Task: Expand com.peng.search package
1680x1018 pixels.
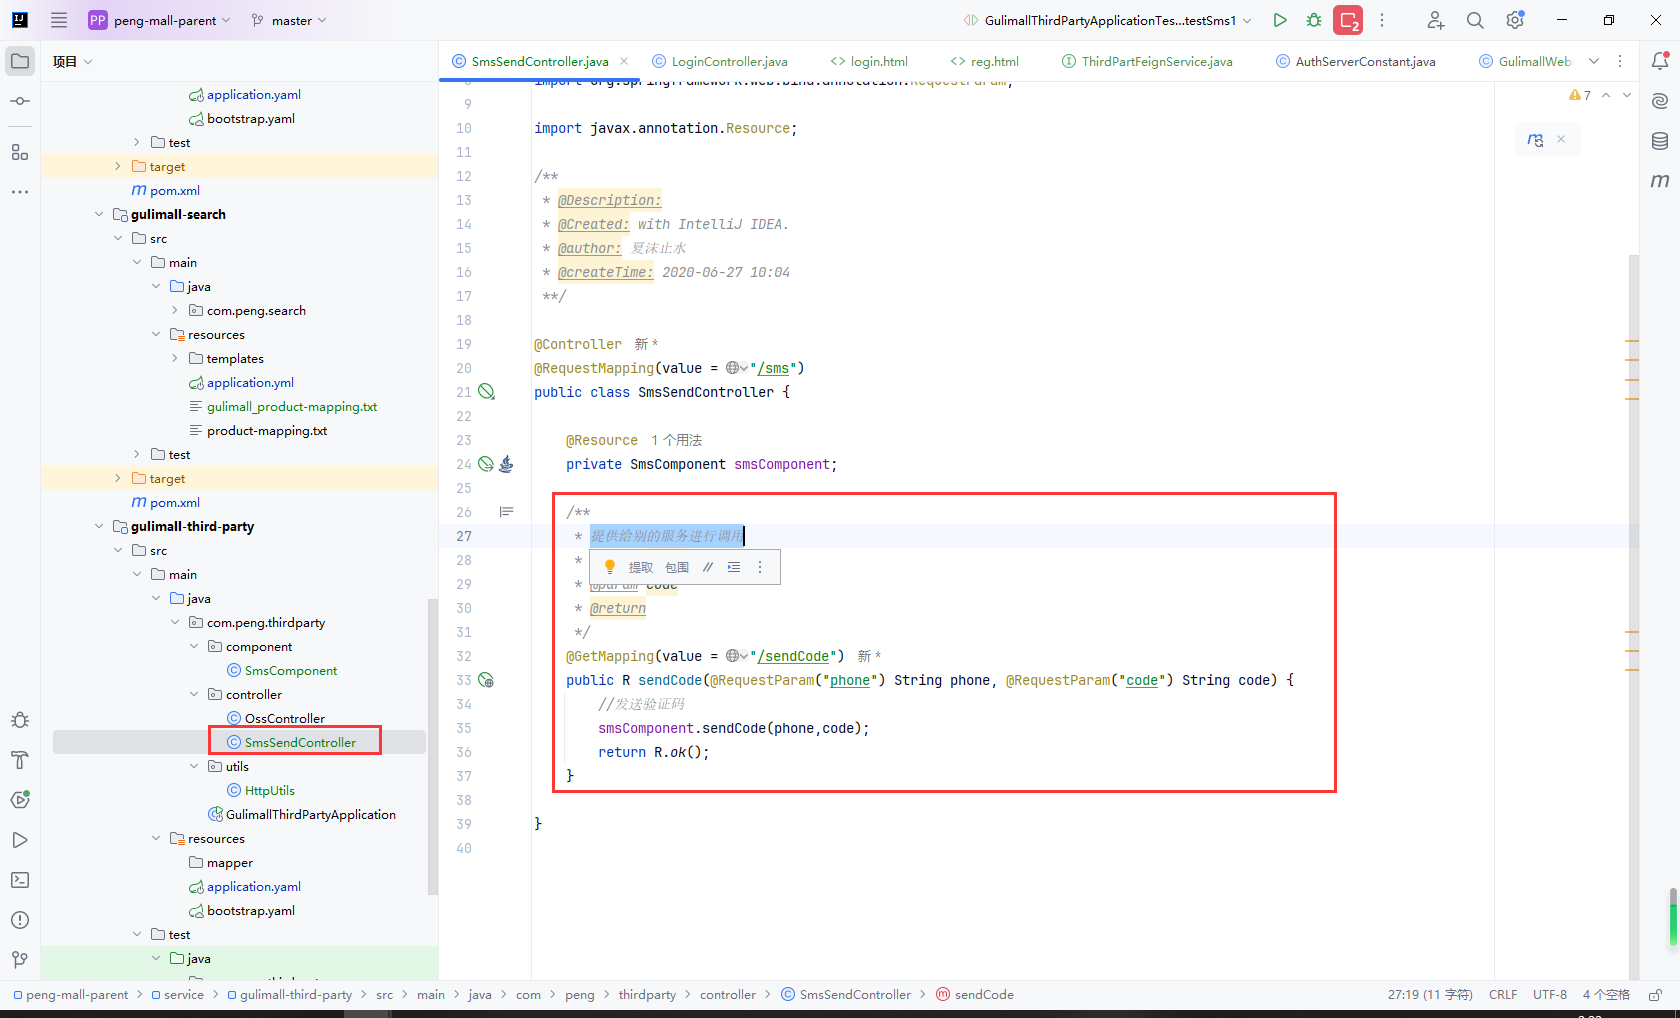Action: tap(175, 310)
